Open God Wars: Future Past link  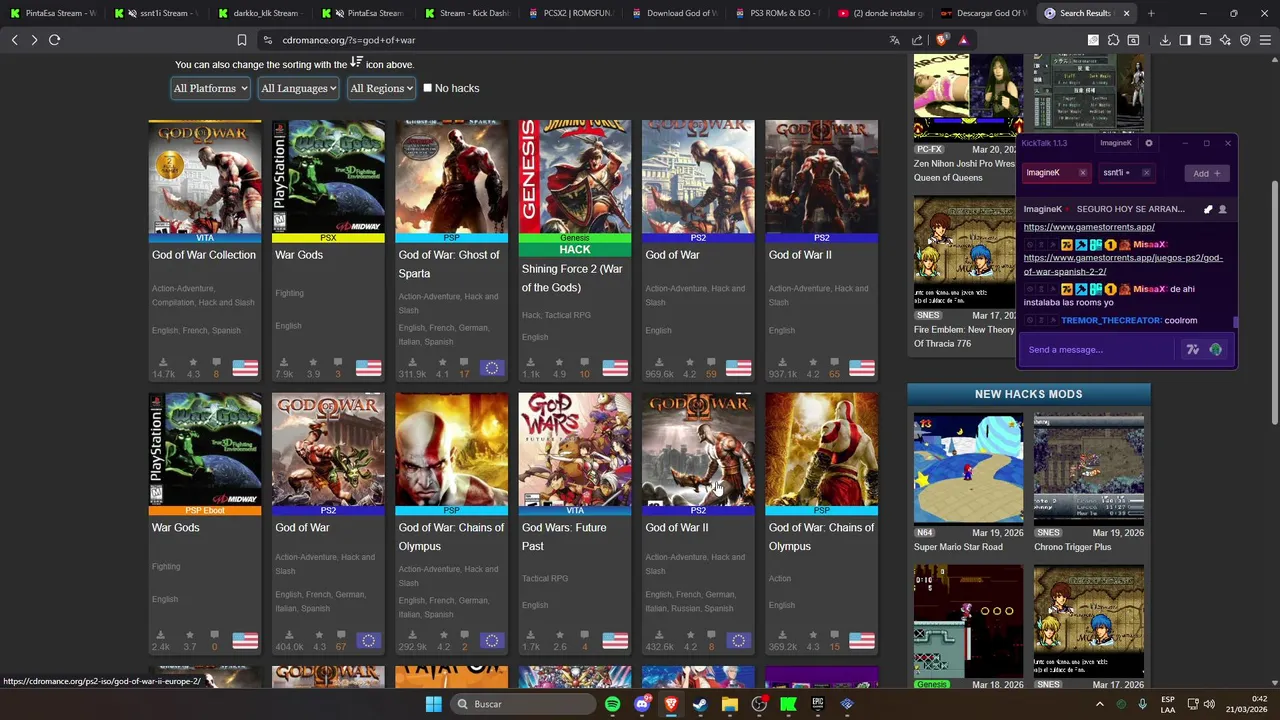pos(563,537)
